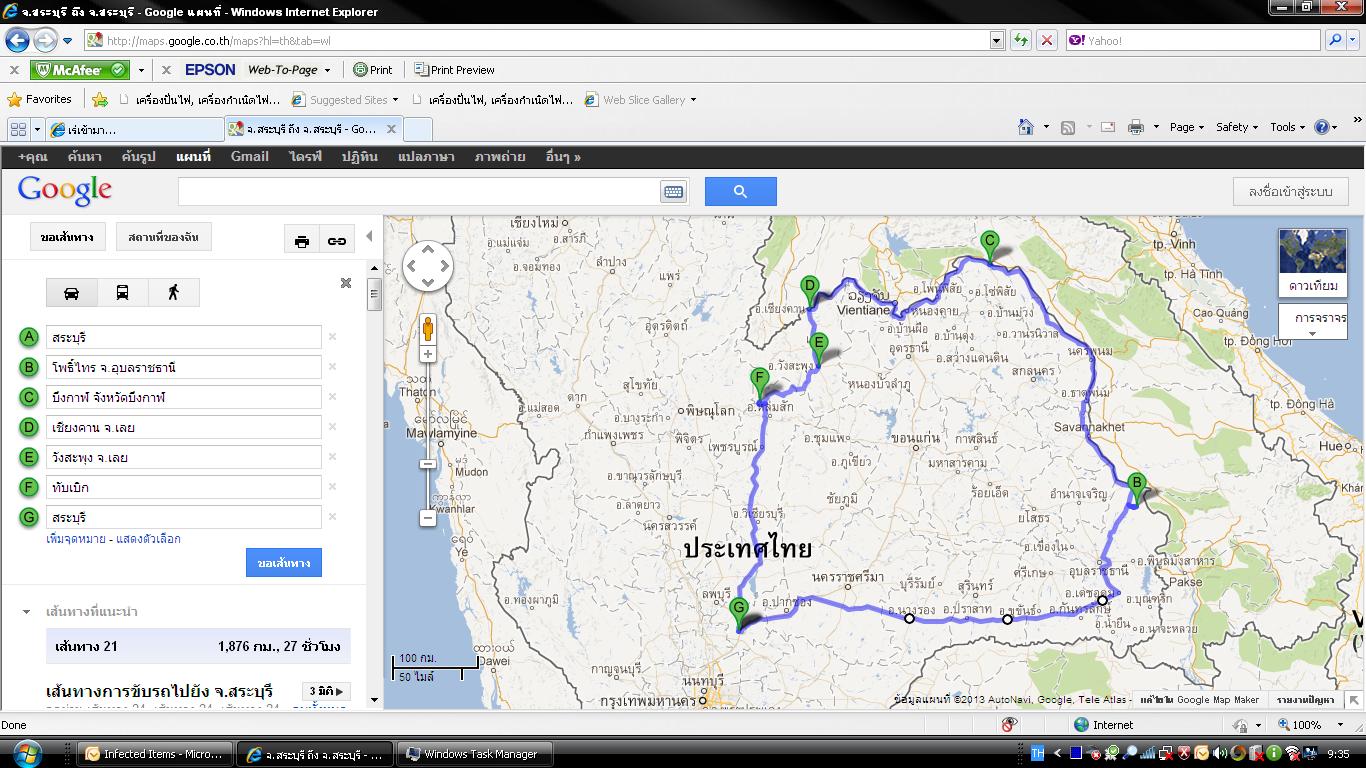Click the add destination link
The image size is (1366, 768).
coord(75,539)
